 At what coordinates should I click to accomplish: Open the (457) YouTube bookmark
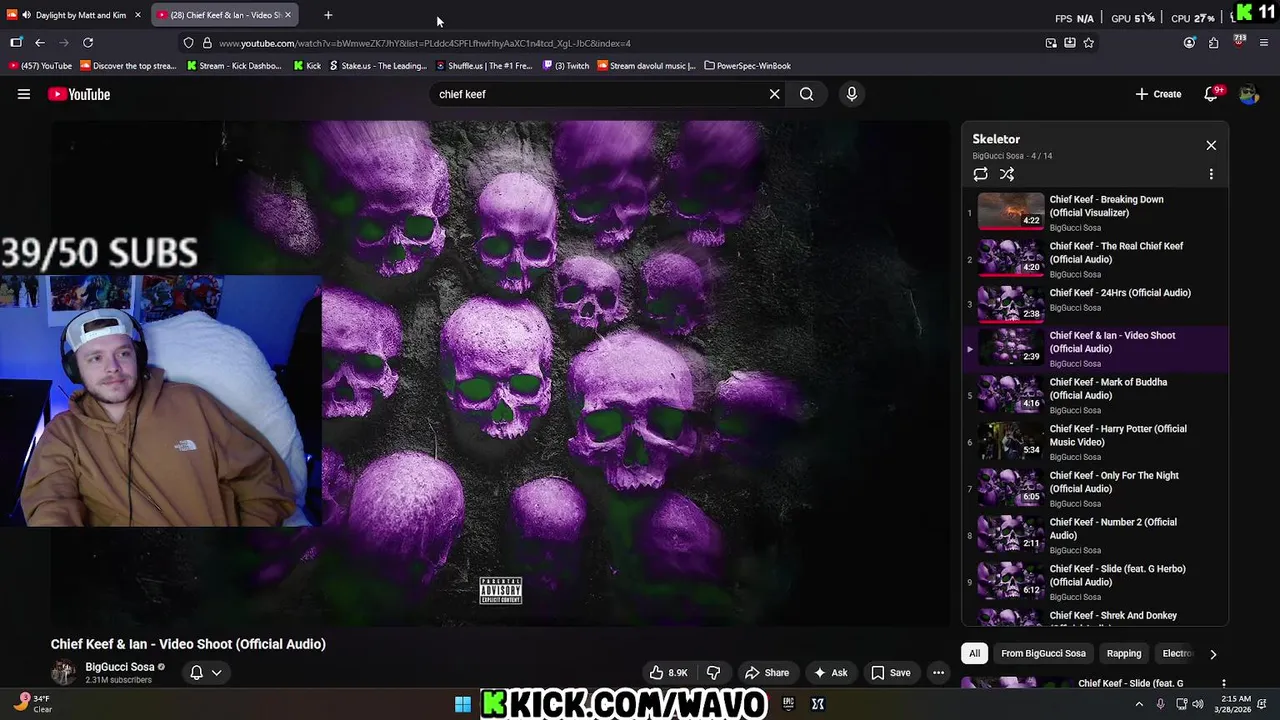click(41, 66)
